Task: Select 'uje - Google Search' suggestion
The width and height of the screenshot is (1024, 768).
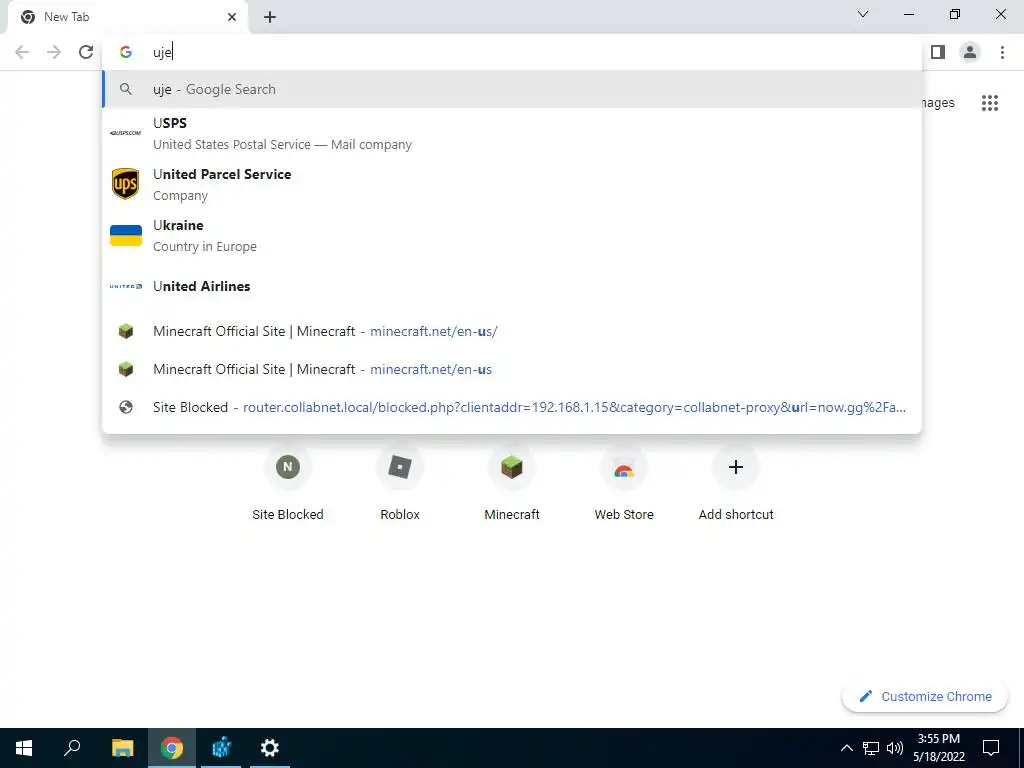Action: coord(512,89)
